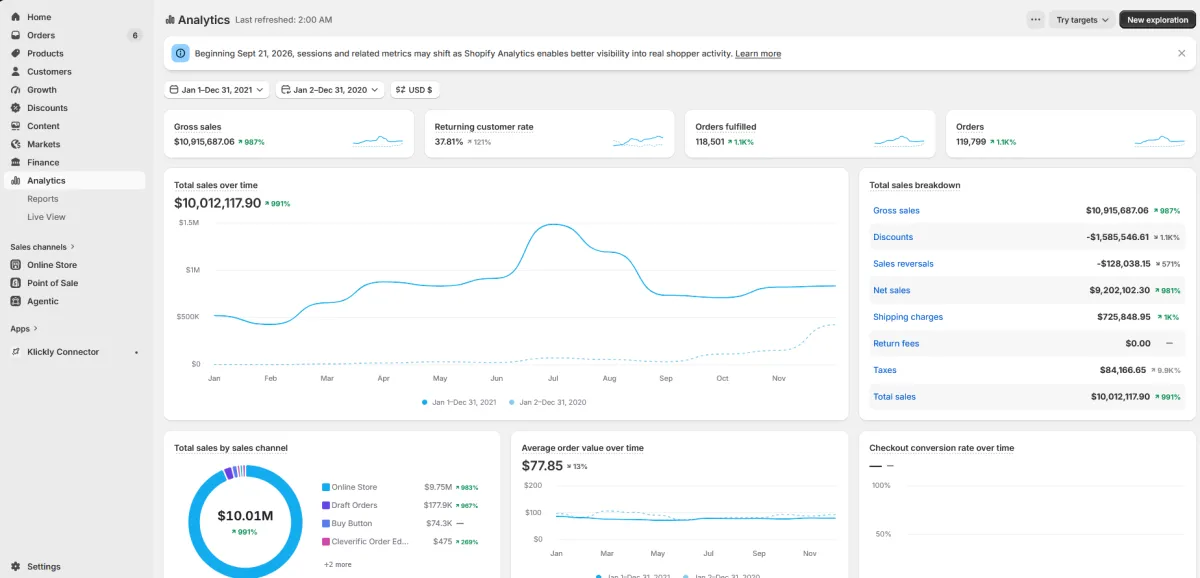Click the New exploration button
1200x578 pixels.
1157,20
